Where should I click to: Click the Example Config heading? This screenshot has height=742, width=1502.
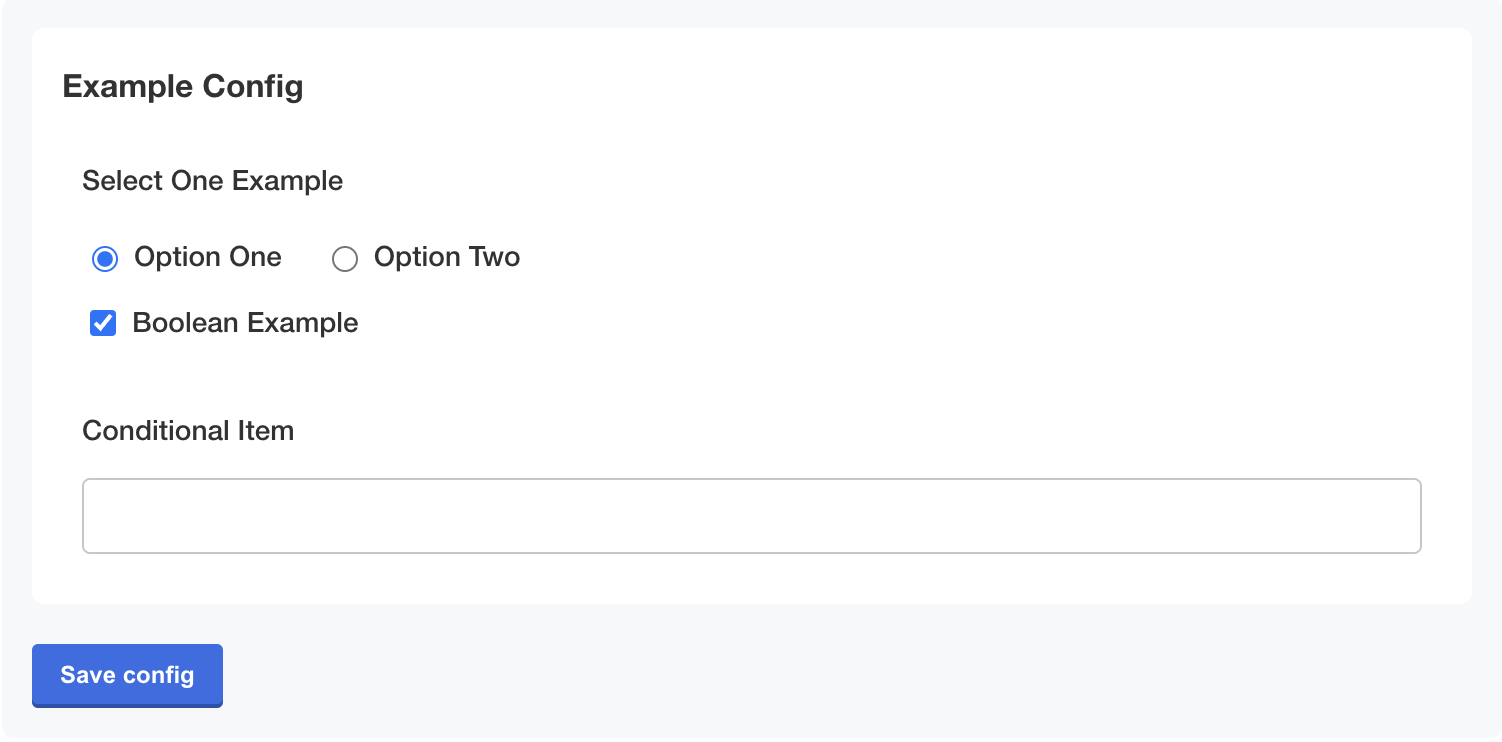[x=183, y=87]
